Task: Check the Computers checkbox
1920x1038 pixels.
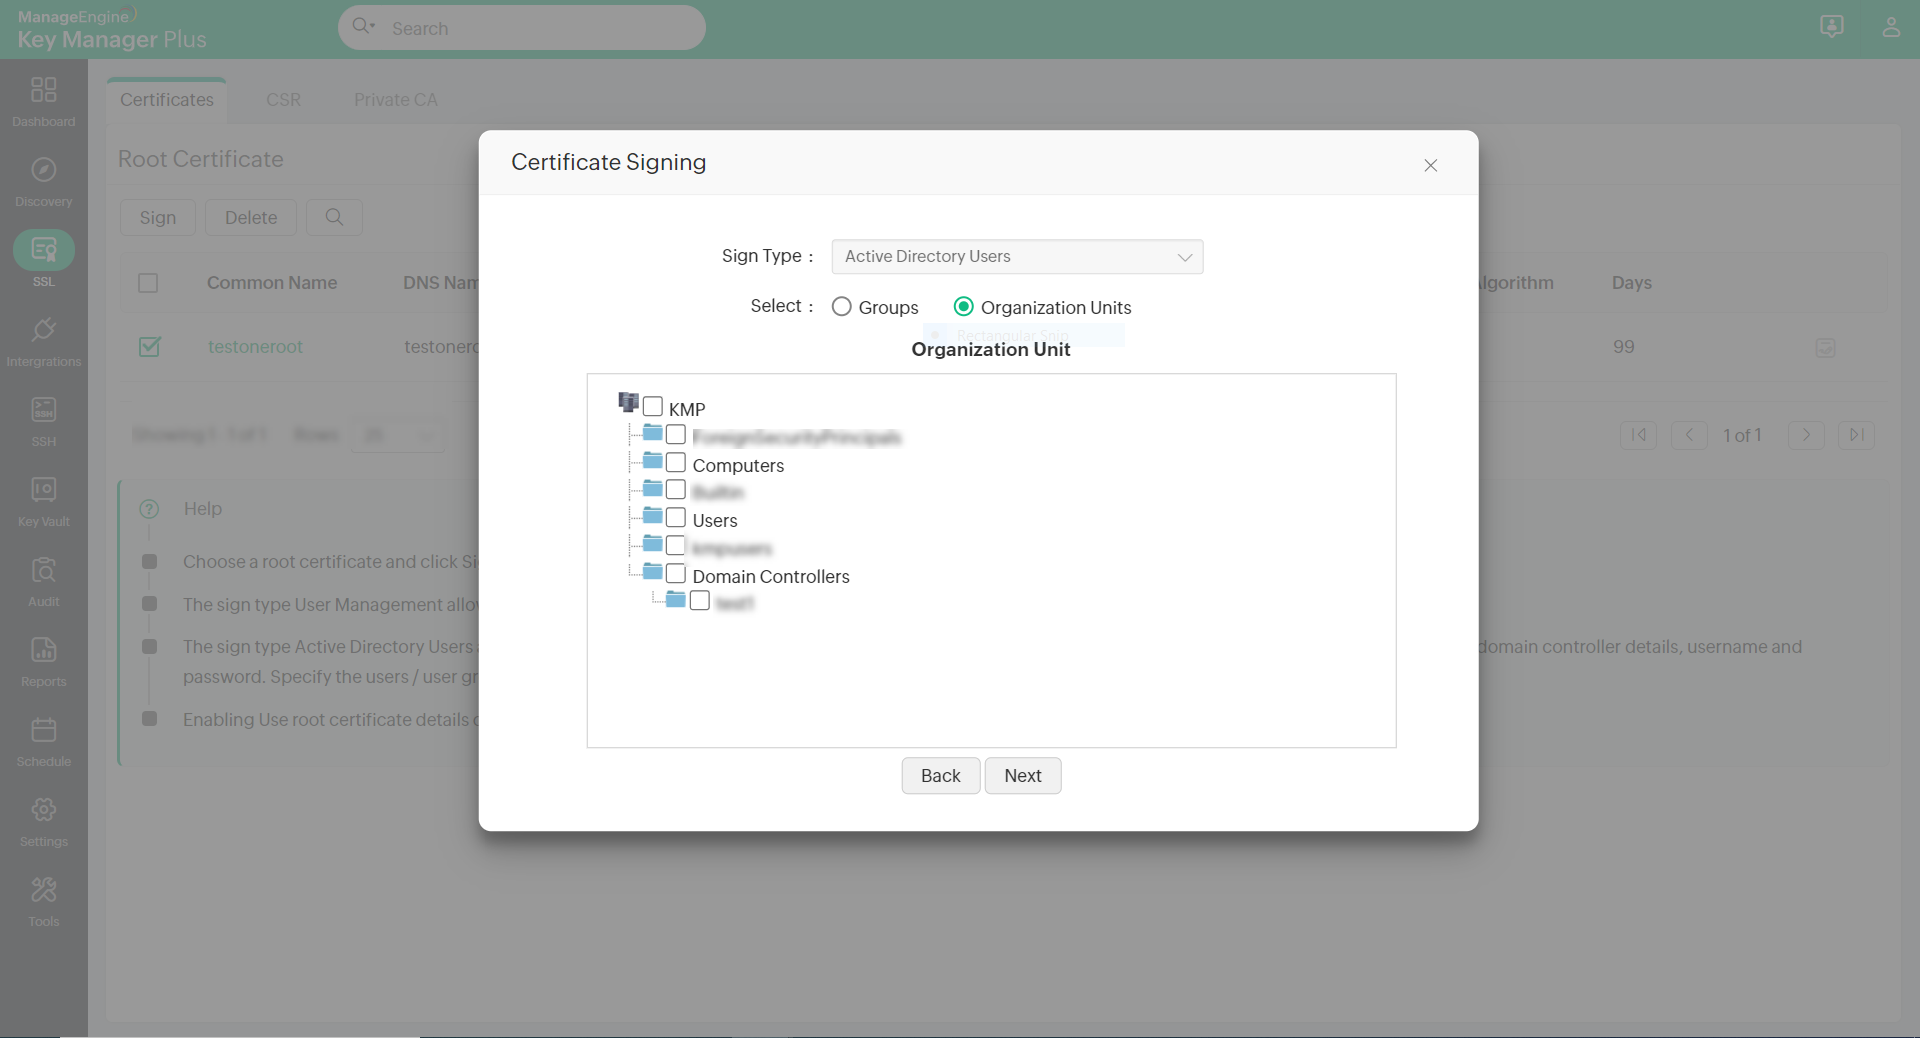Action: click(x=676, y=463)
